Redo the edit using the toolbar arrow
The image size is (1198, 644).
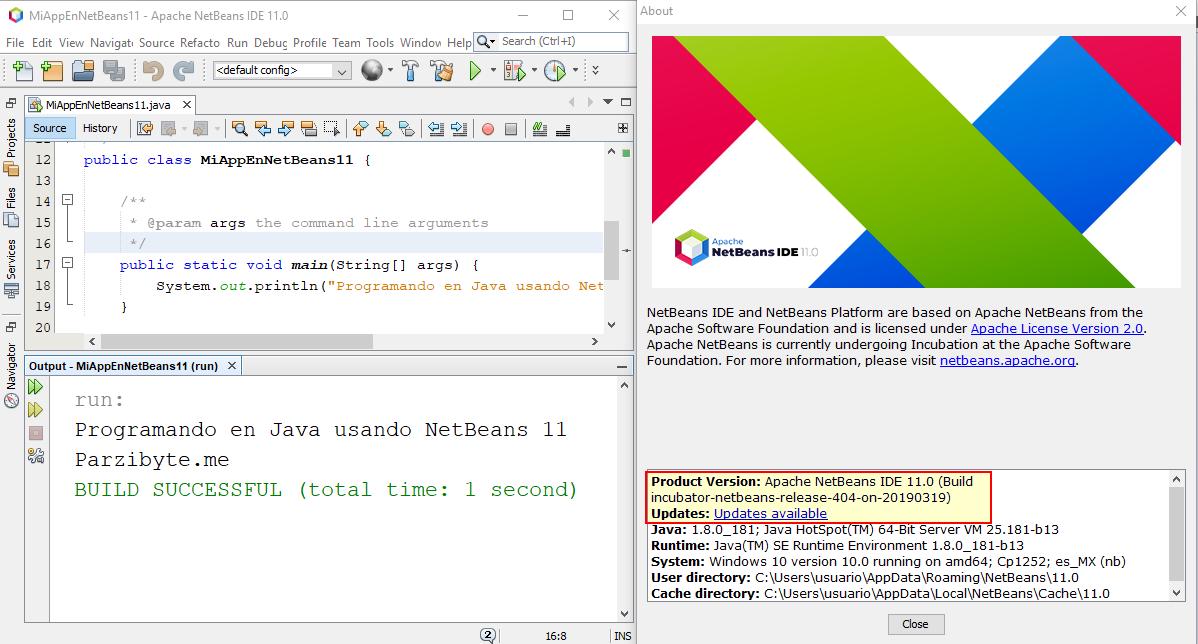183,71
